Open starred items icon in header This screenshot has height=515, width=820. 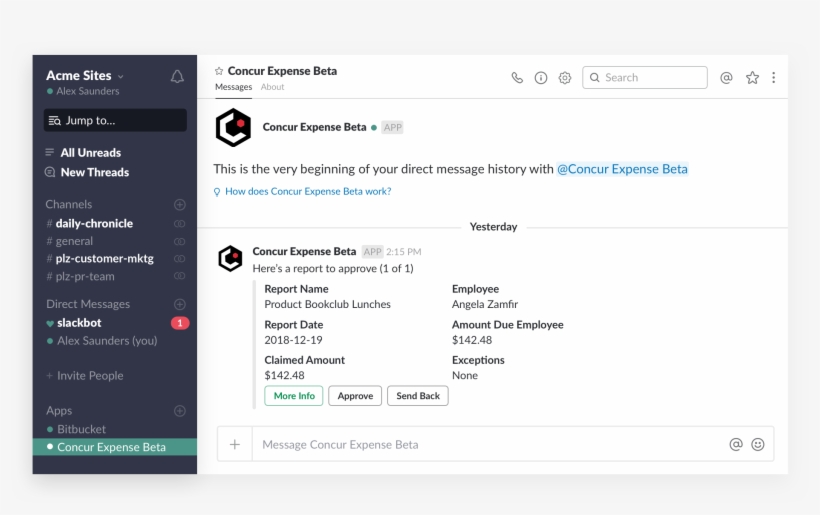(x=752, y=78)
